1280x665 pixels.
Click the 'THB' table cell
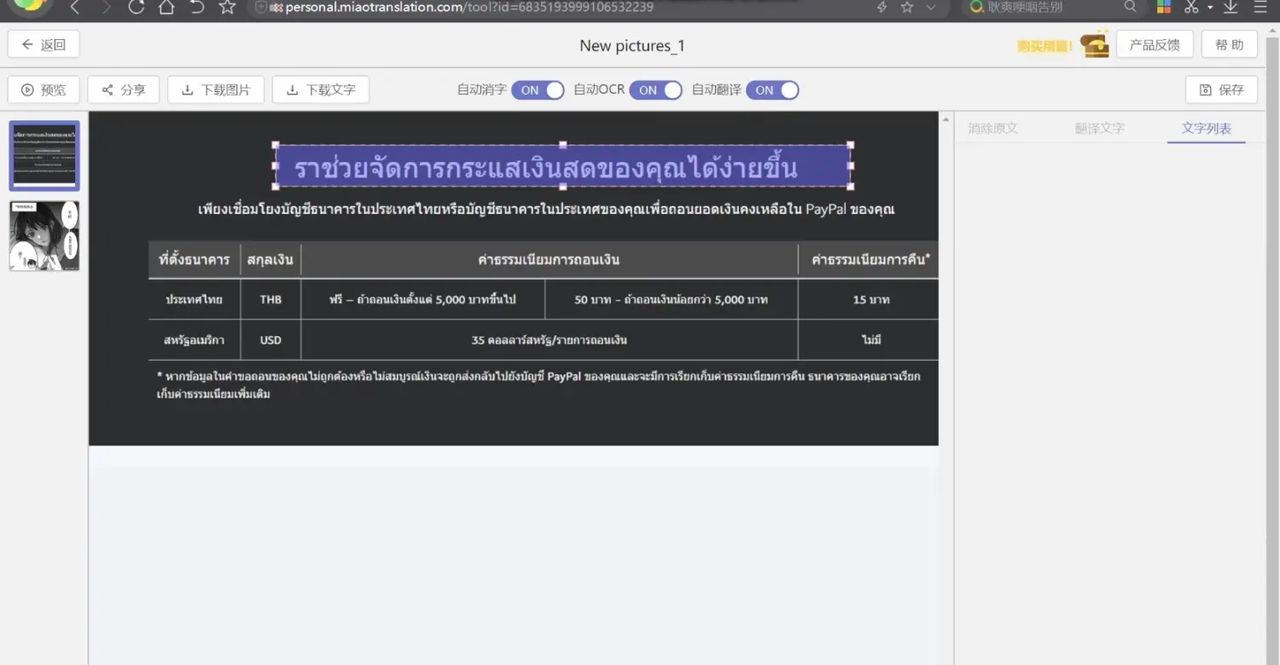pos(271,299)
